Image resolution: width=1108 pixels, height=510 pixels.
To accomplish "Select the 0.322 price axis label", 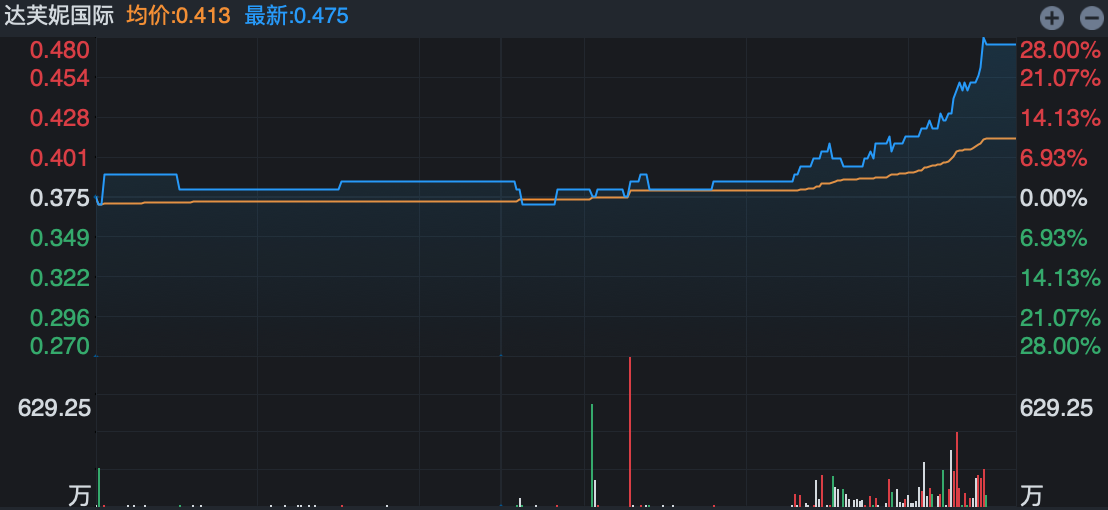I will tap(60, 278).
